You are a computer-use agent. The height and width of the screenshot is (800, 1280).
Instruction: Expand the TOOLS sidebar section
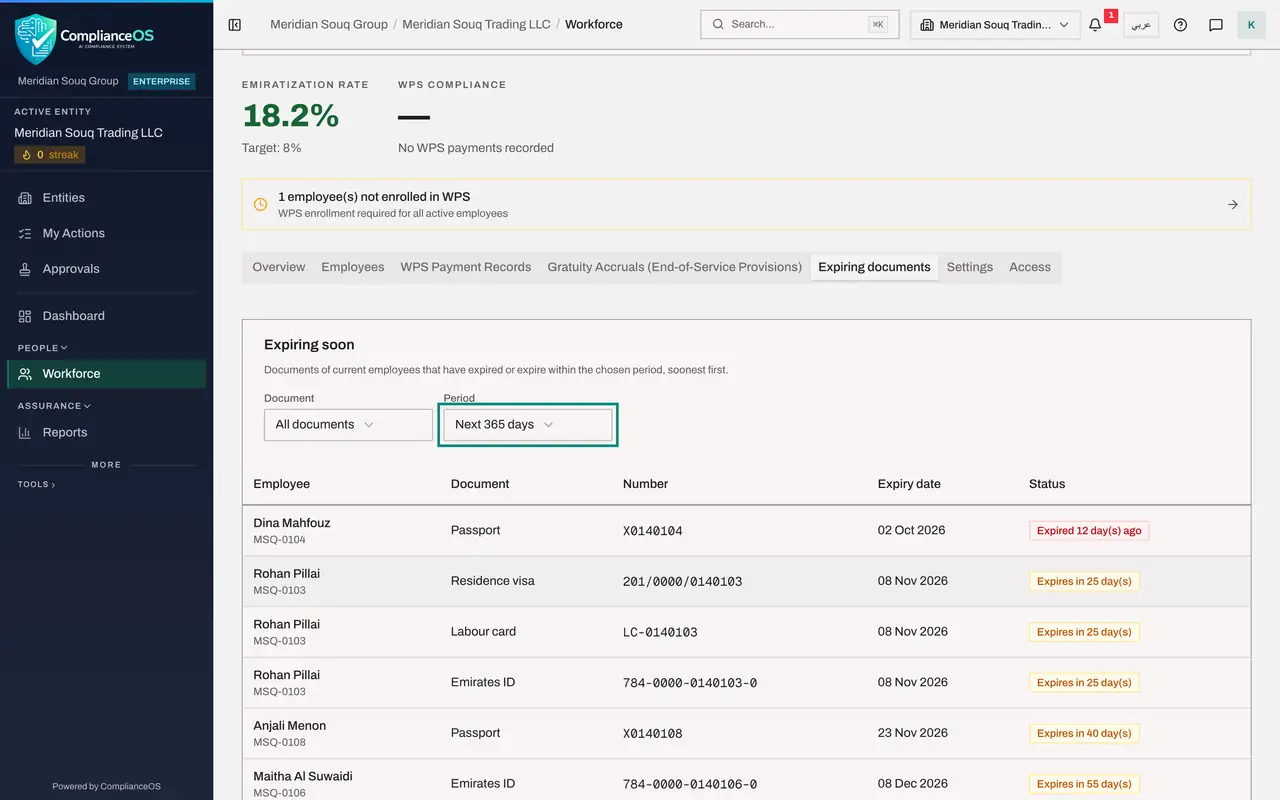point(36,484)
